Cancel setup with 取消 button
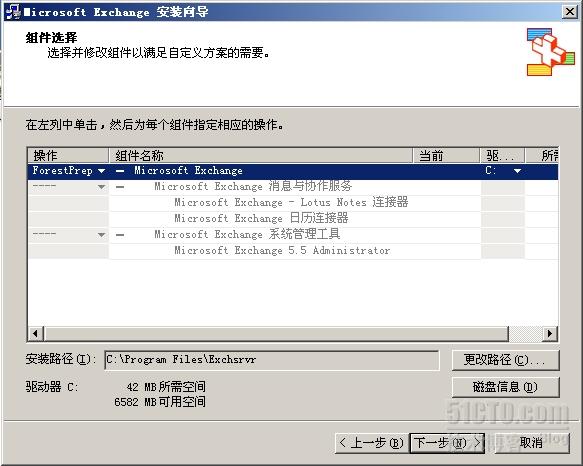 [x=531, y=443]
